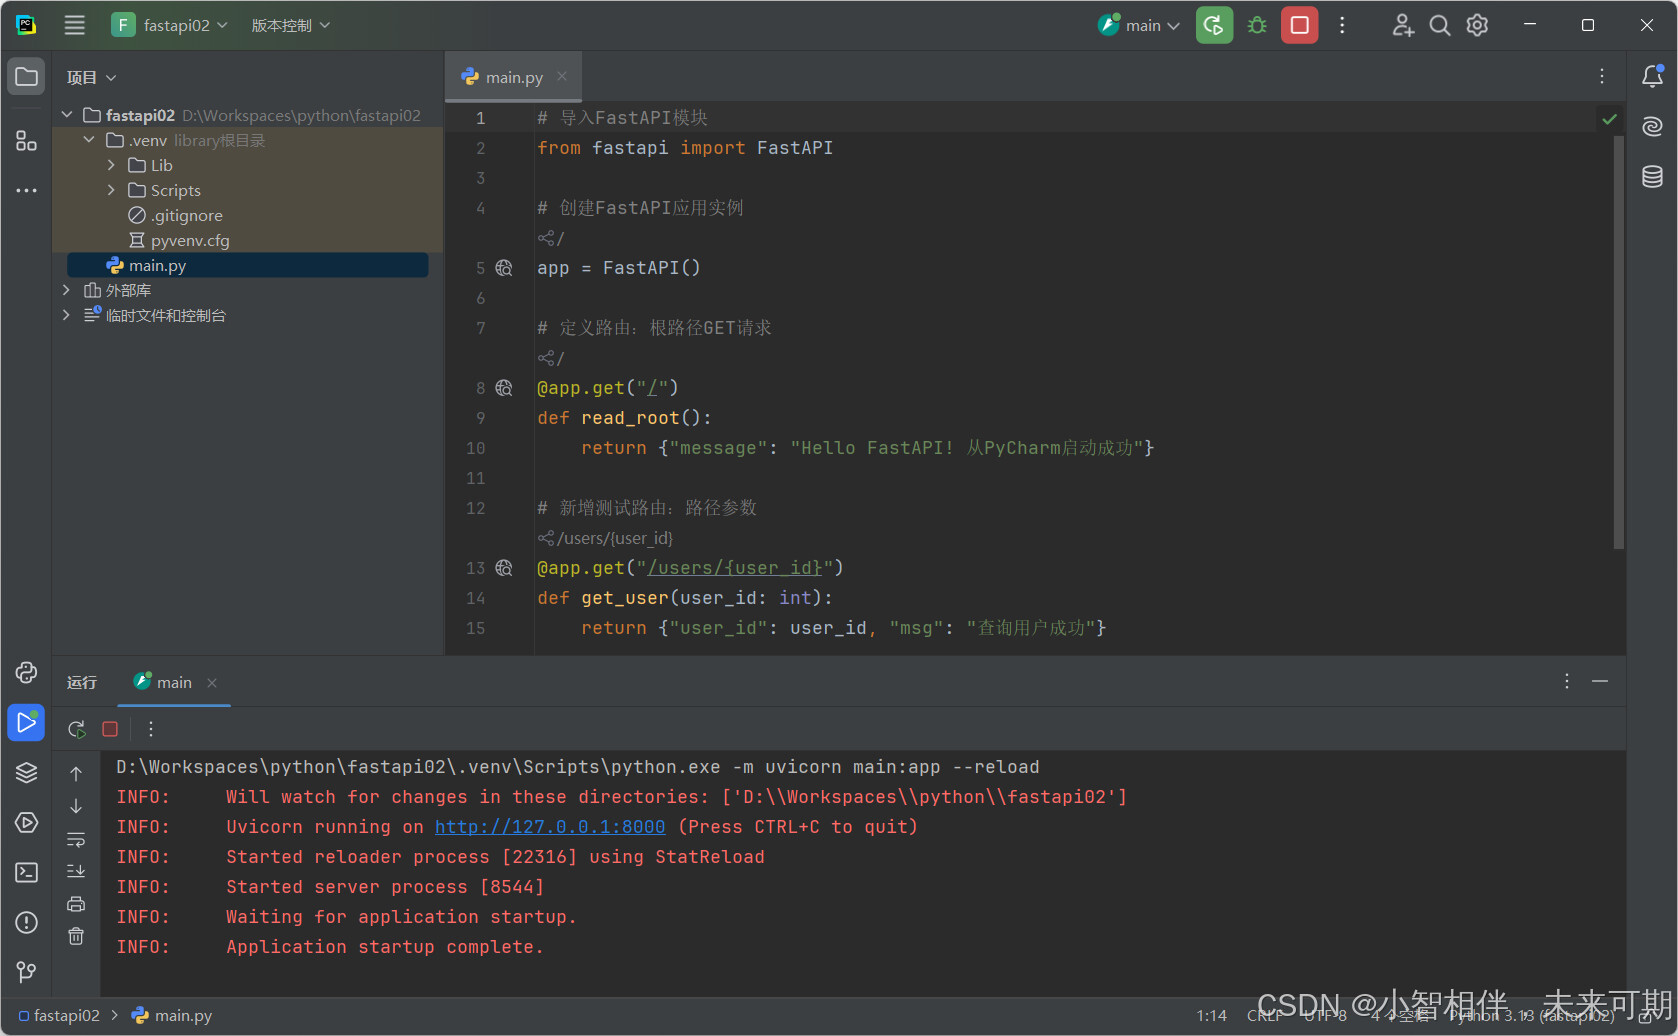The width and height of the screenshot is (1678, 1036).
Task: Select the pyvenv.cfg file
Action: (179, 240)
